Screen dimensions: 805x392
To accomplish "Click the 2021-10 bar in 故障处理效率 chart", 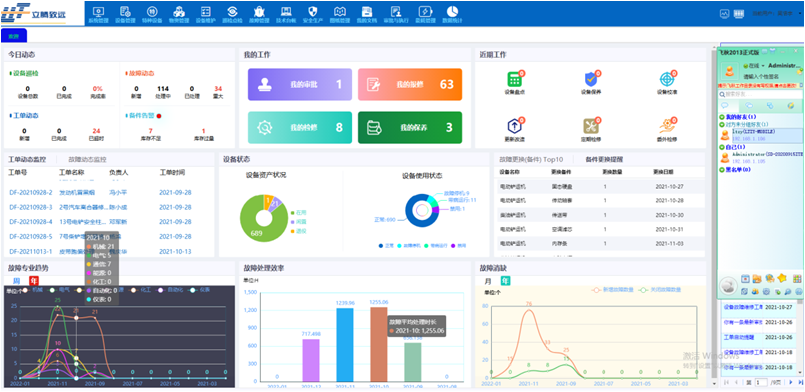I will 378,344.
